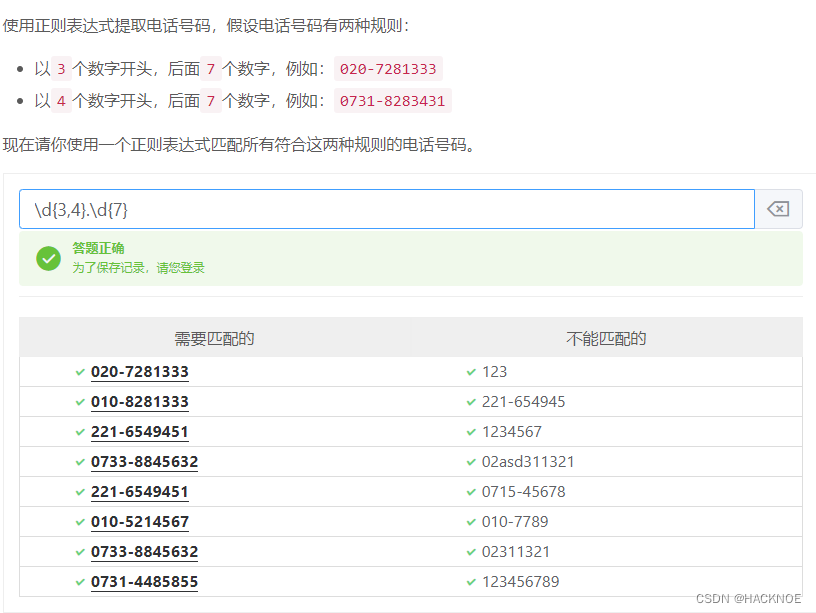Click the checkmark beside 221-654945
Image resolution: width=816 pixels, height=613 pixels.
pos(471,402)
